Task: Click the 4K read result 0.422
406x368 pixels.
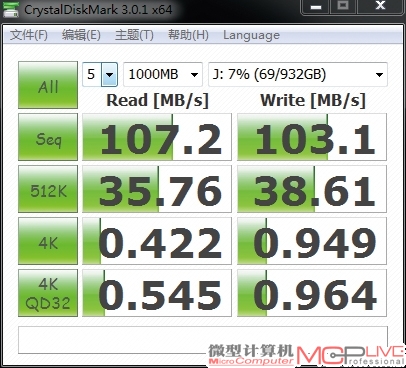Action: [x=157, y=241]
